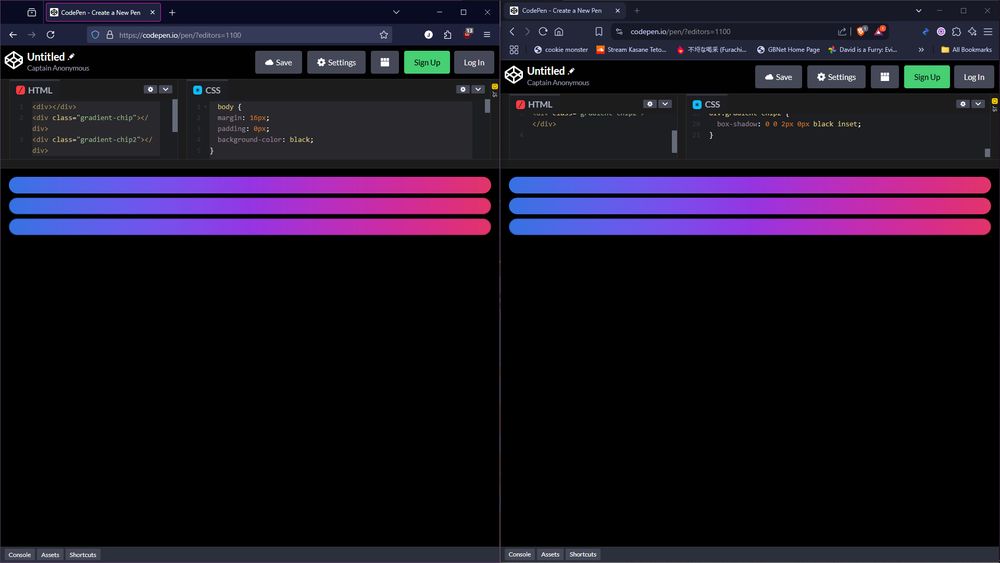Open Settings in Firefox window's CodePen
Screen dimensions: 1000x563
pos(336,62)
